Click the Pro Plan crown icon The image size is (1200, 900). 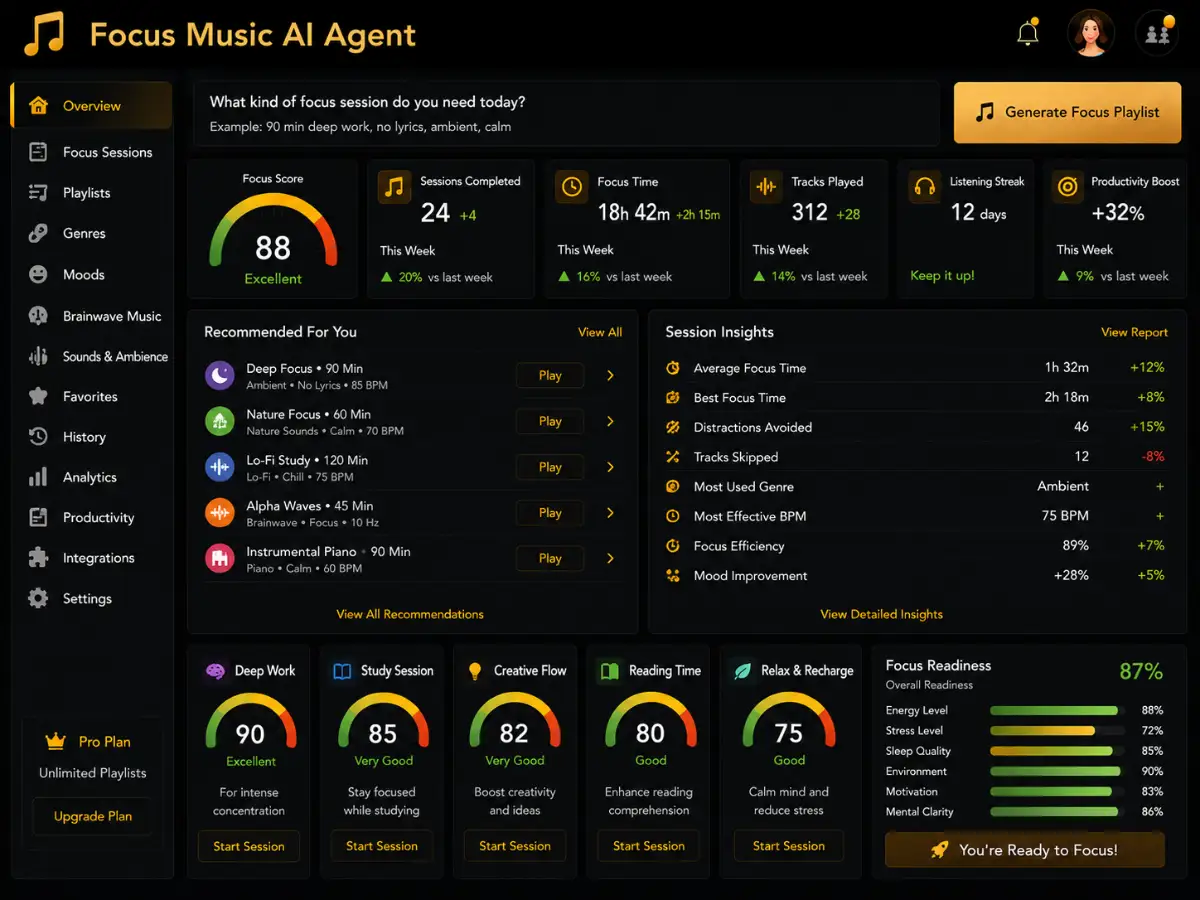tap(55, 741)
